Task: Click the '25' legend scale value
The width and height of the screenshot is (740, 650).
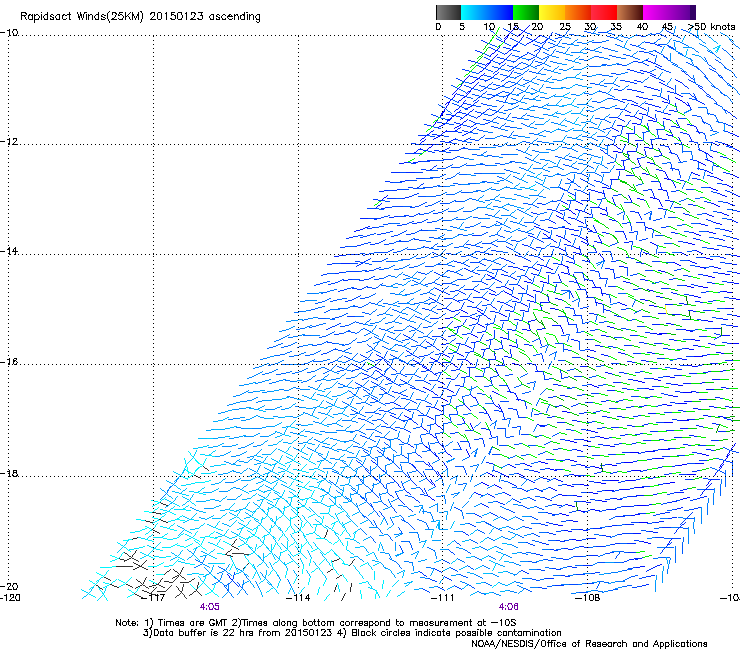Action: pyautogui.click(x=565, y=27)
